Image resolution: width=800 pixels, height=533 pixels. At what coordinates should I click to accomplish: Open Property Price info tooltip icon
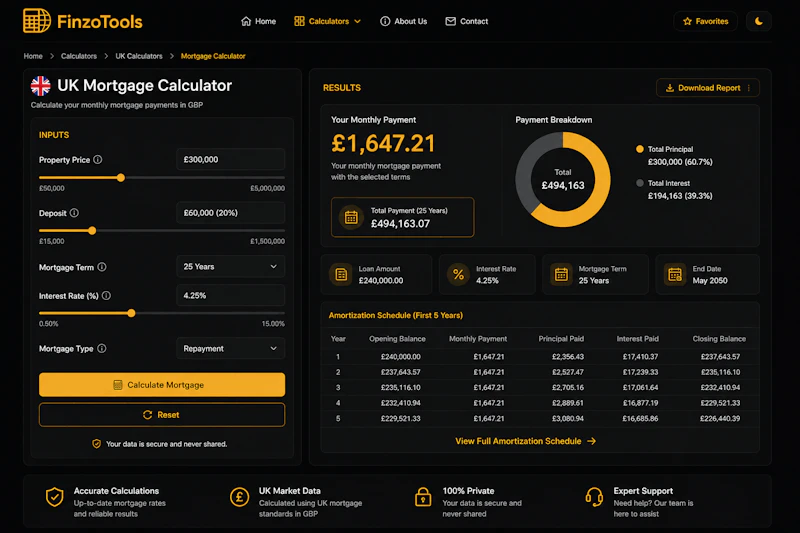[98, 160]
